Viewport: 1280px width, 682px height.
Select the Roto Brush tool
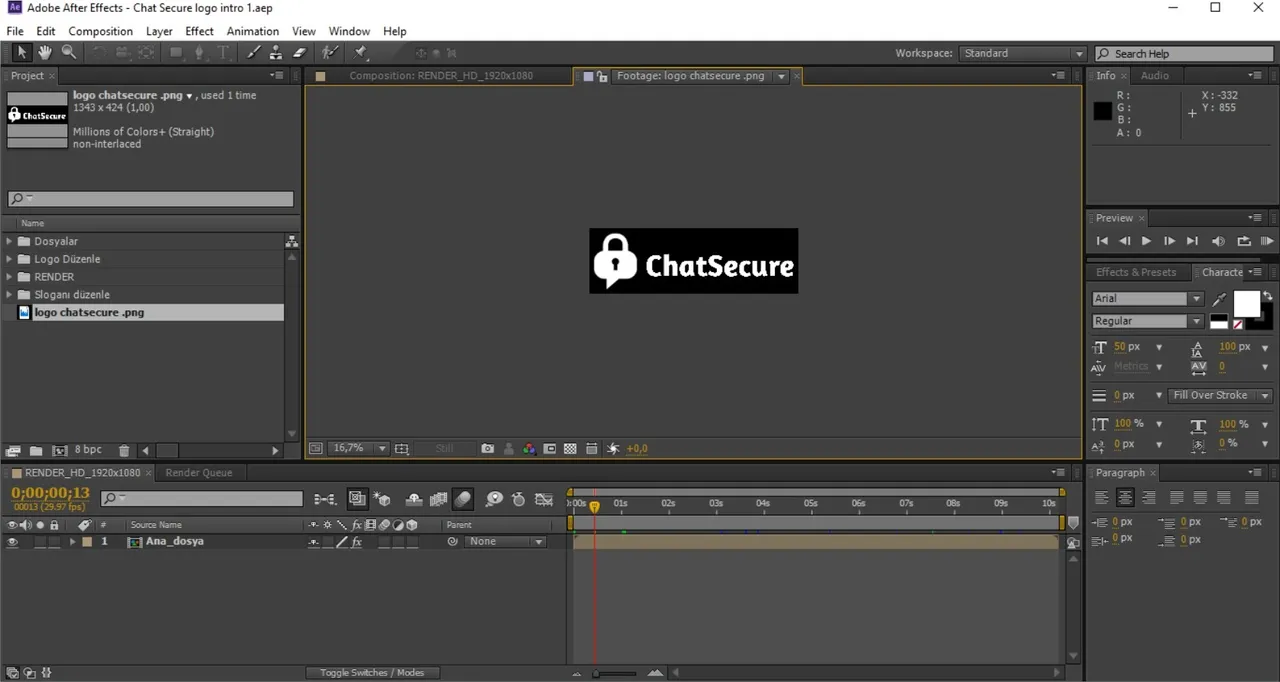pos(330,53)
